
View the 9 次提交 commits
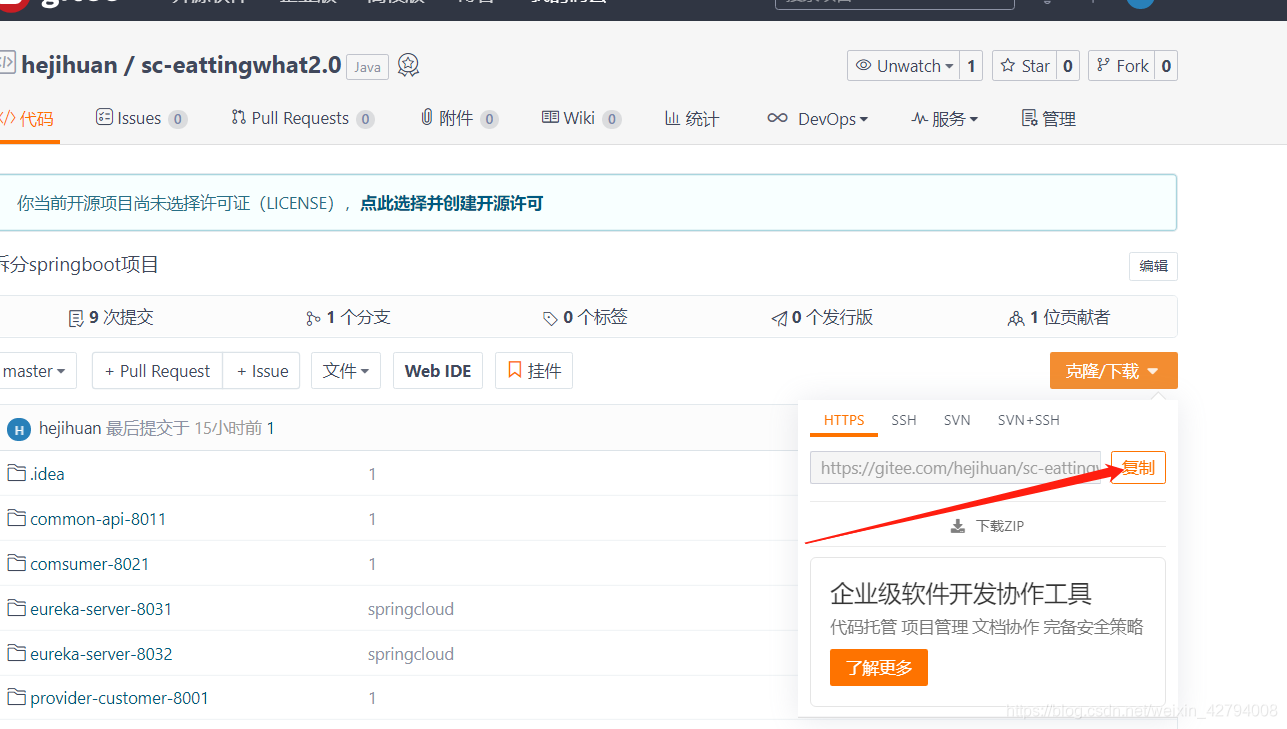pos(111,317)
